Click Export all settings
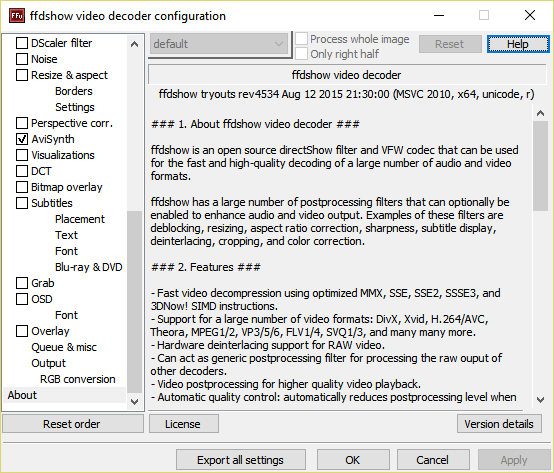 point(241,460)
